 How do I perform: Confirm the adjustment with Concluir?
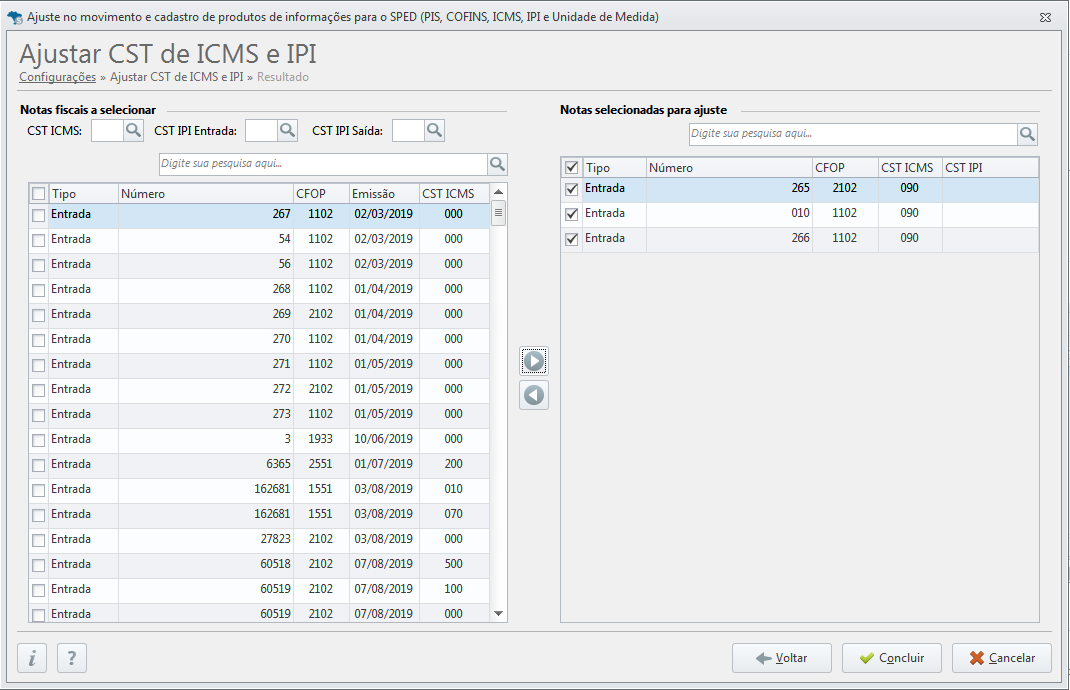pyautogui.click(x=891, y=657)
